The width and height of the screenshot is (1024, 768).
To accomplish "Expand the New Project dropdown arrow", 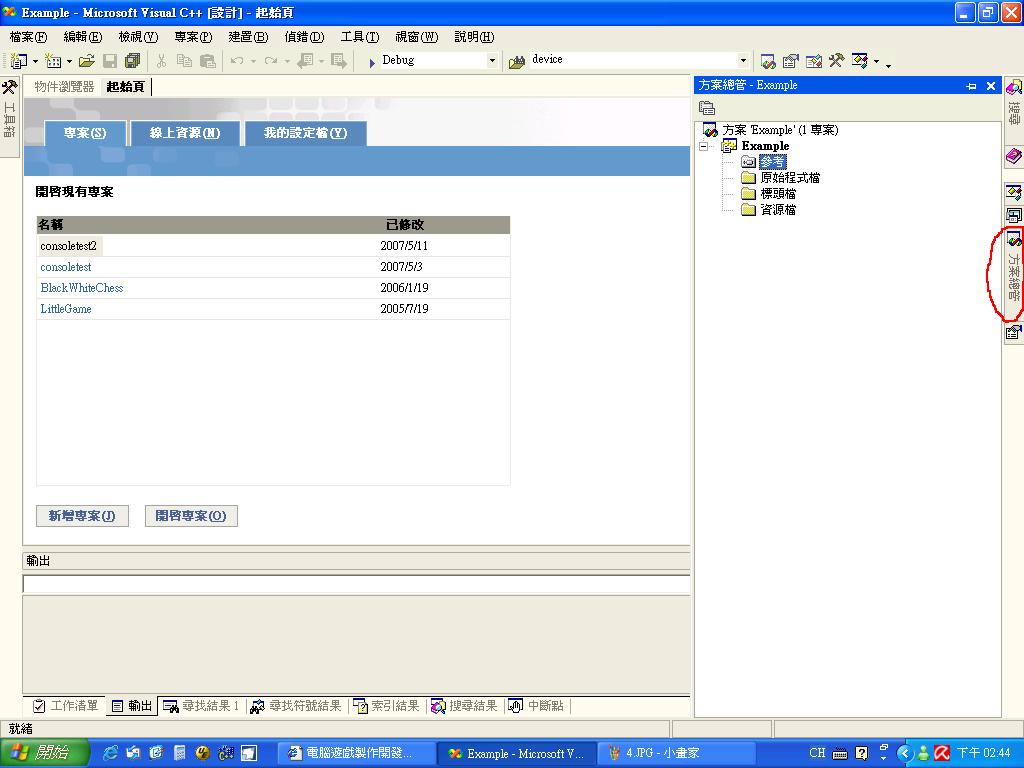I will 35,61.
